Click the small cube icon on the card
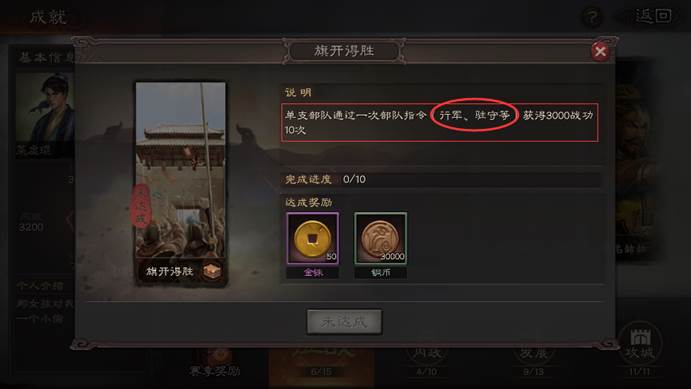 coord(212,271)
